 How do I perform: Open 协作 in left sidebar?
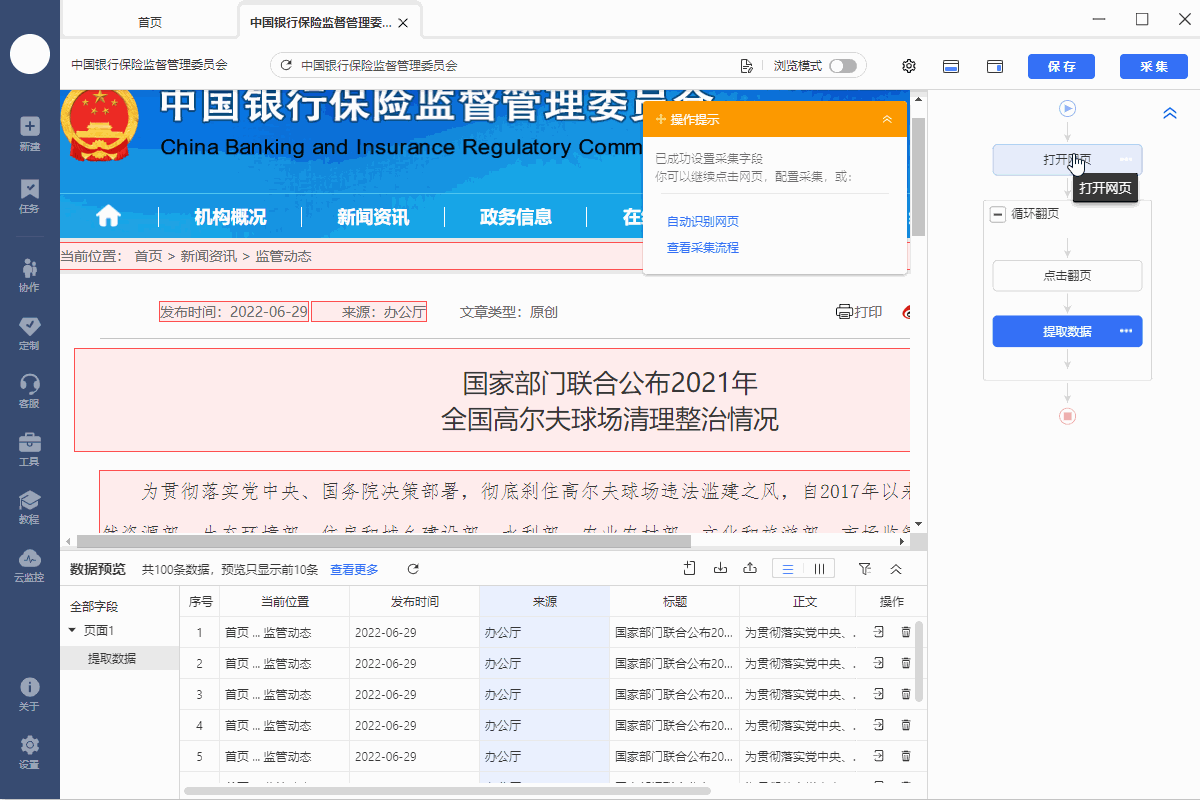point(29,275)
